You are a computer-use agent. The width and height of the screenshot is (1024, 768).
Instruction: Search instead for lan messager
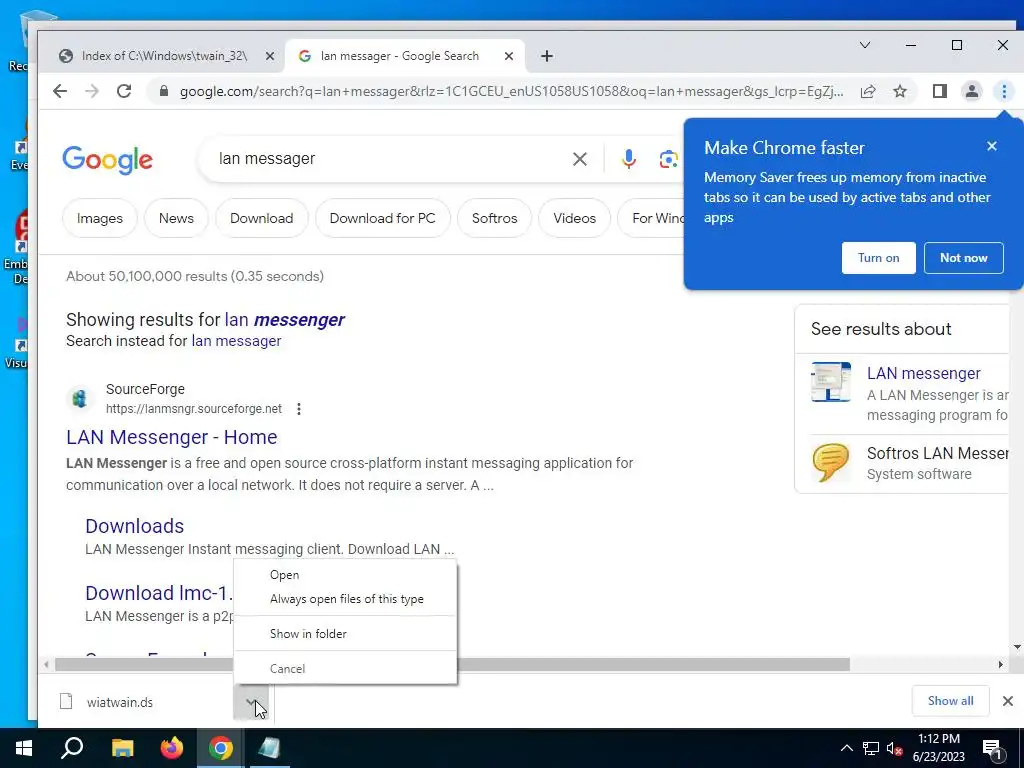pyautogui.click(x=236, y=341)
